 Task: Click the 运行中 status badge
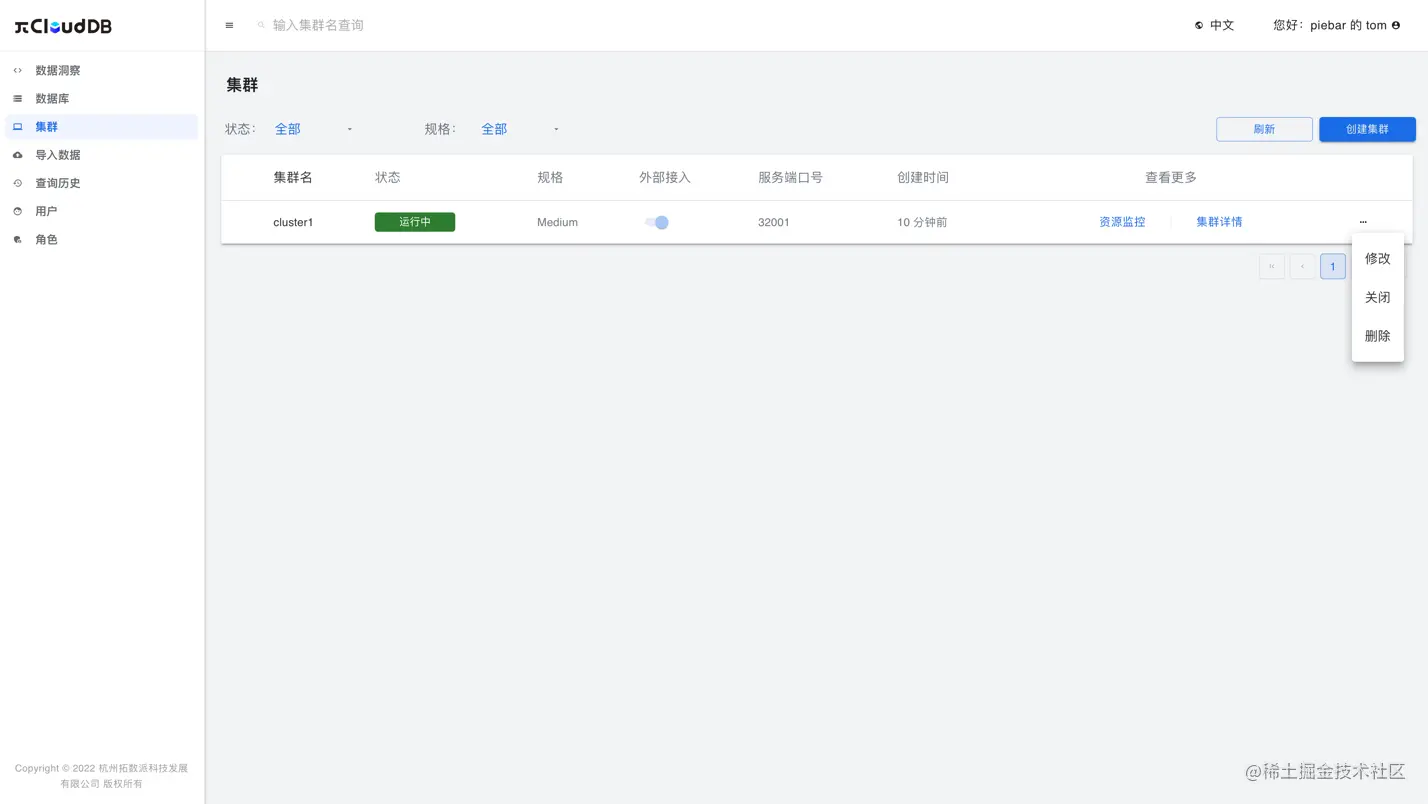point(415,222)
